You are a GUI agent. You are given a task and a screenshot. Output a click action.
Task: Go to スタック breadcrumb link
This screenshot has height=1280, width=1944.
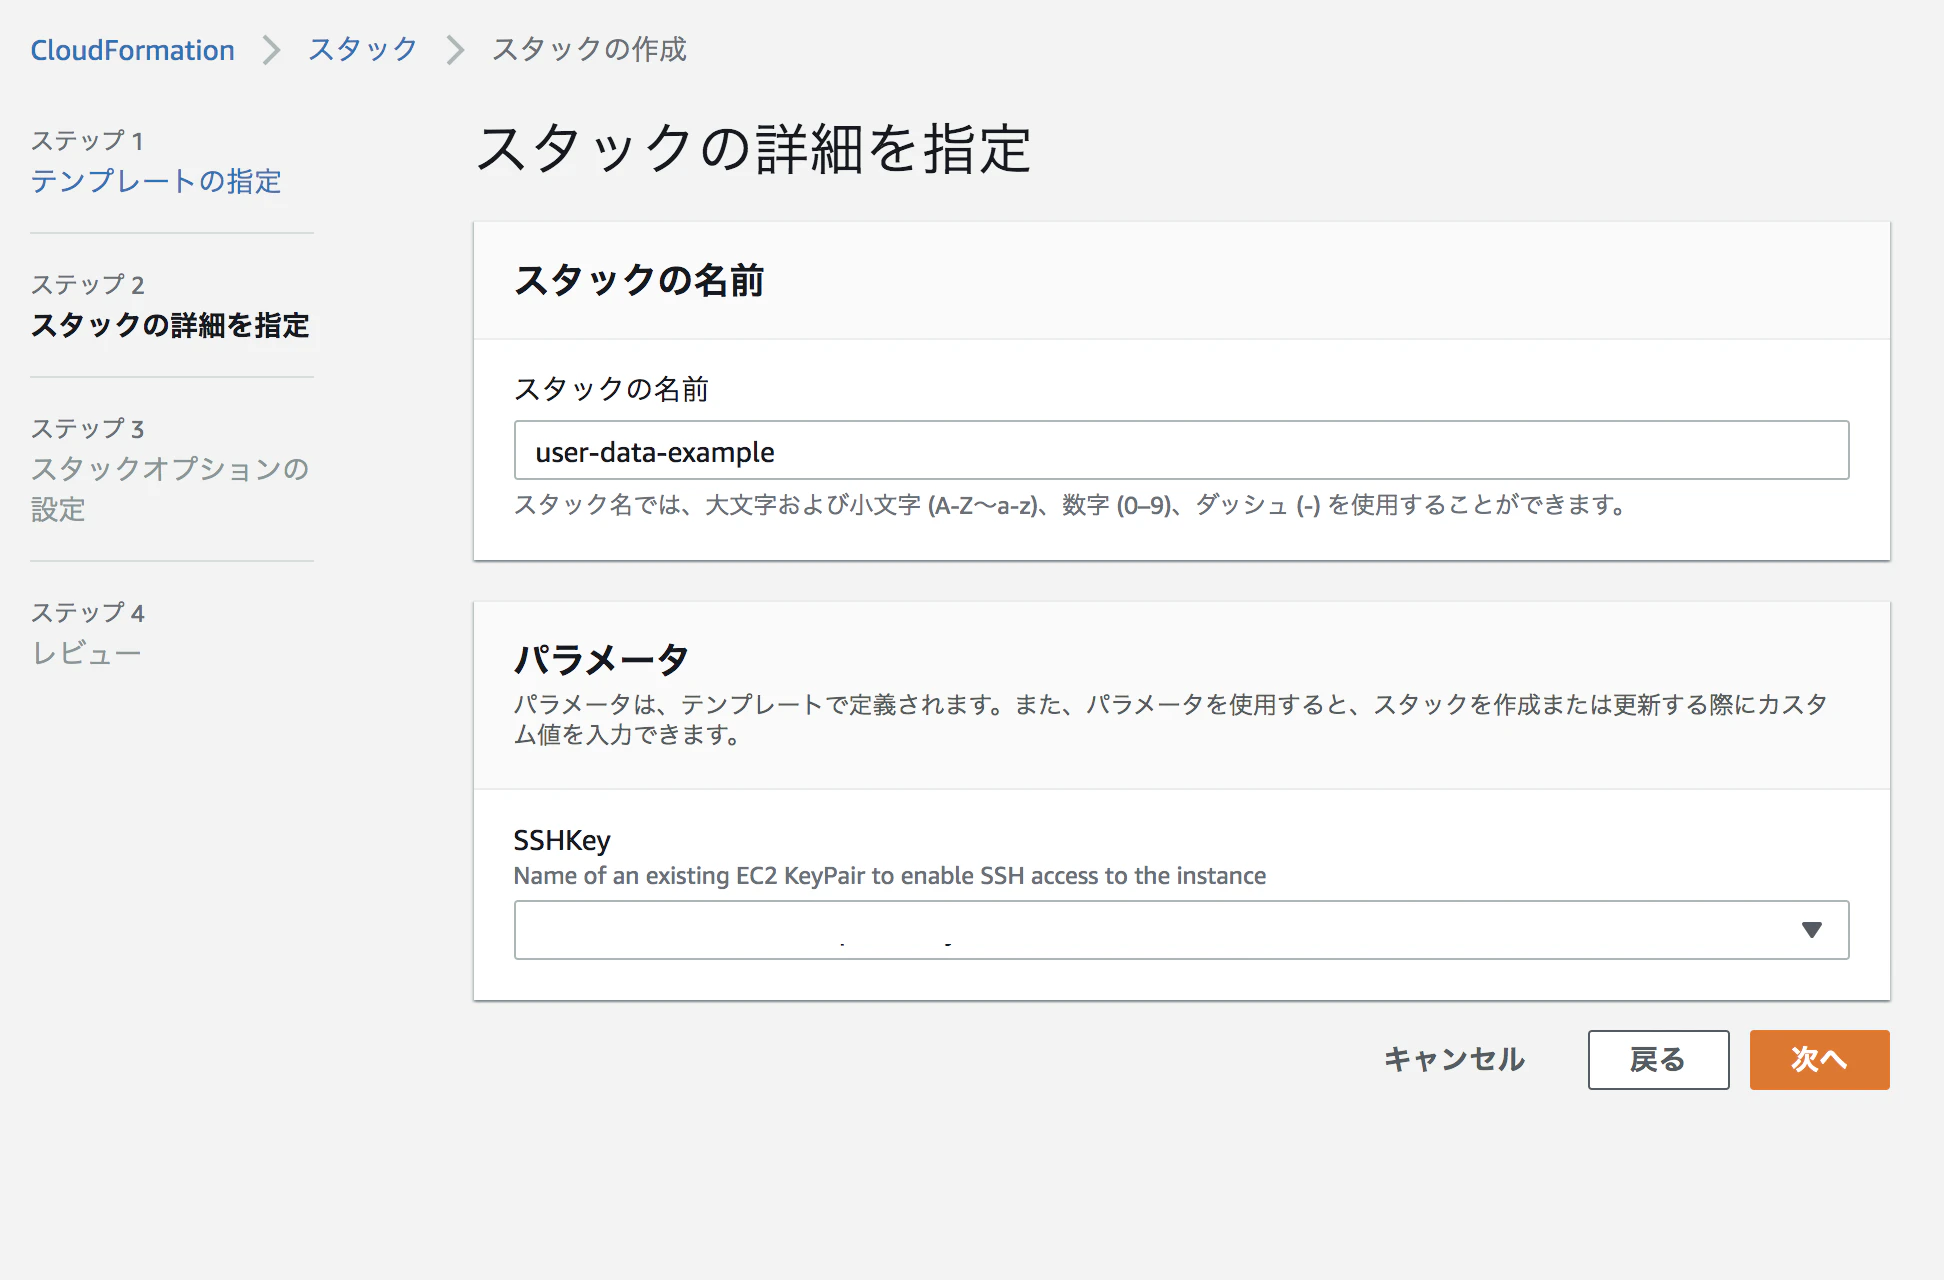tap(362, 49)
